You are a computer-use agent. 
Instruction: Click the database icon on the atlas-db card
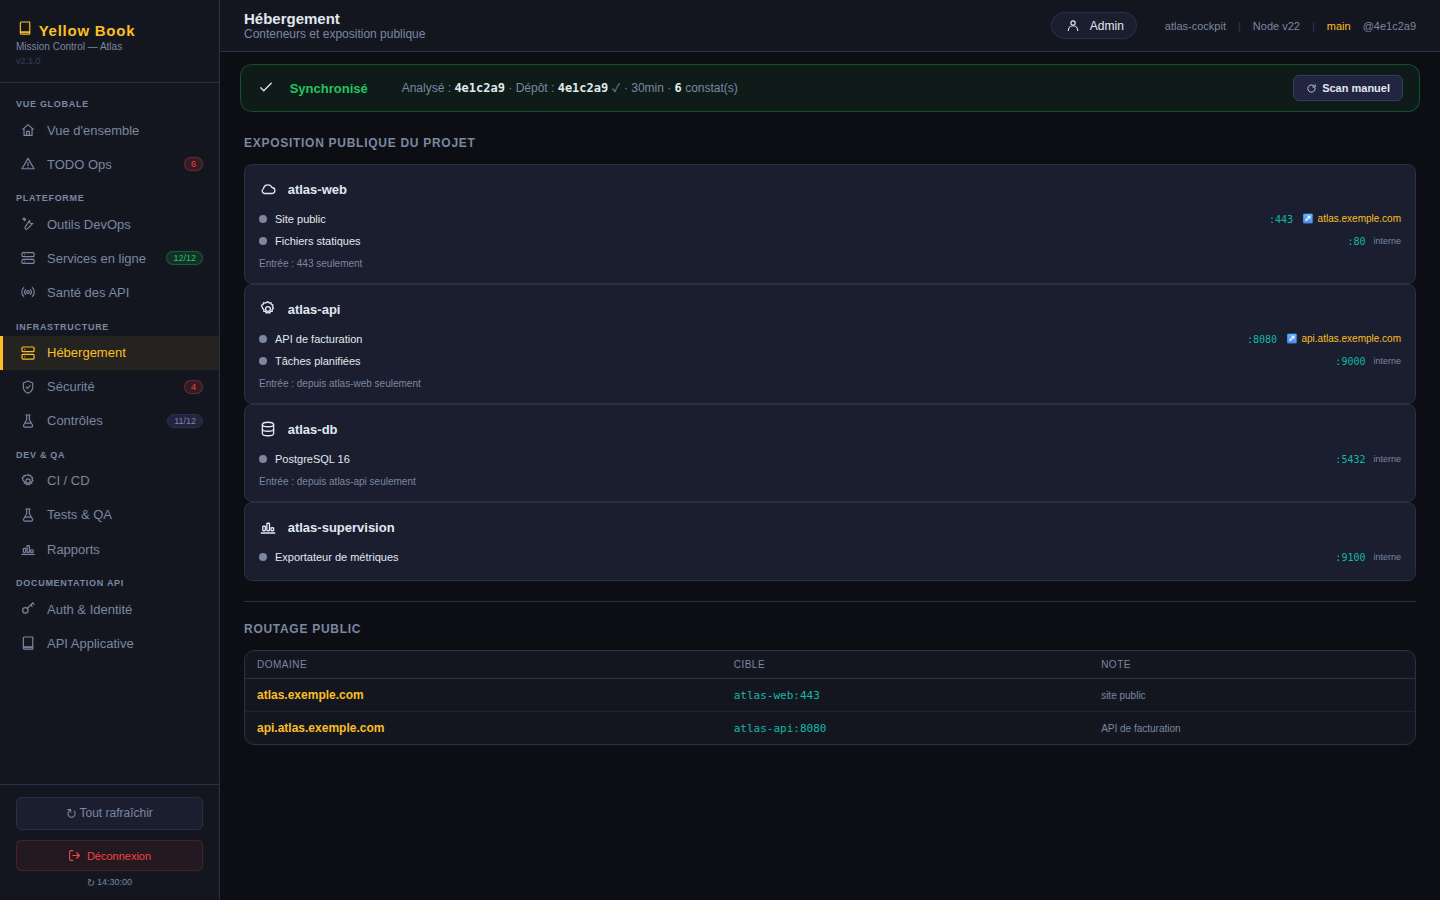tap(268, 430)
